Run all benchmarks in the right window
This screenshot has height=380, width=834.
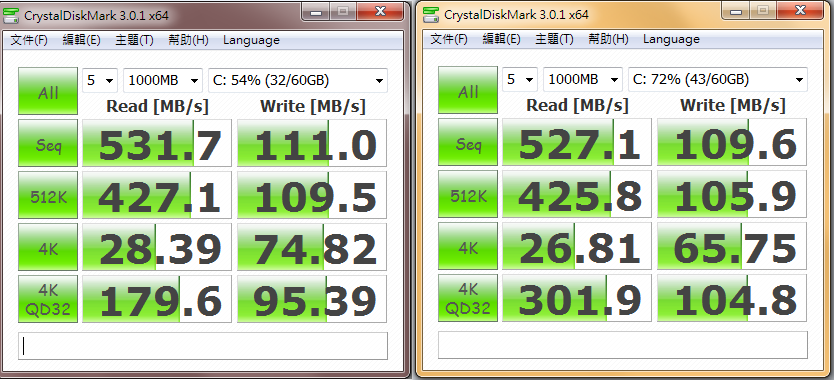click(x=468, y=90)
